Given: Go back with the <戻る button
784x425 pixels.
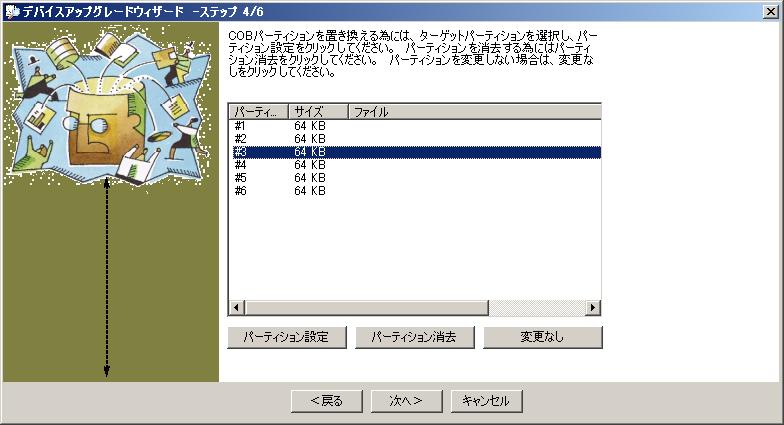Looking at the screenshot, I should click(326, 401).
